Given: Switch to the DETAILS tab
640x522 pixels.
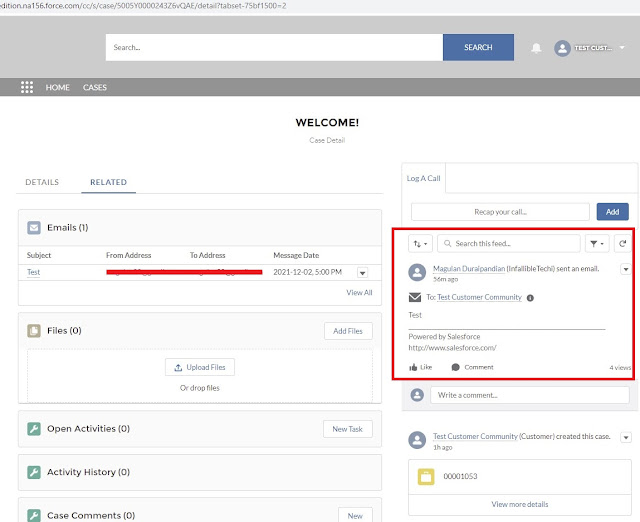Looking at the screenshot, I should [42, 182].
